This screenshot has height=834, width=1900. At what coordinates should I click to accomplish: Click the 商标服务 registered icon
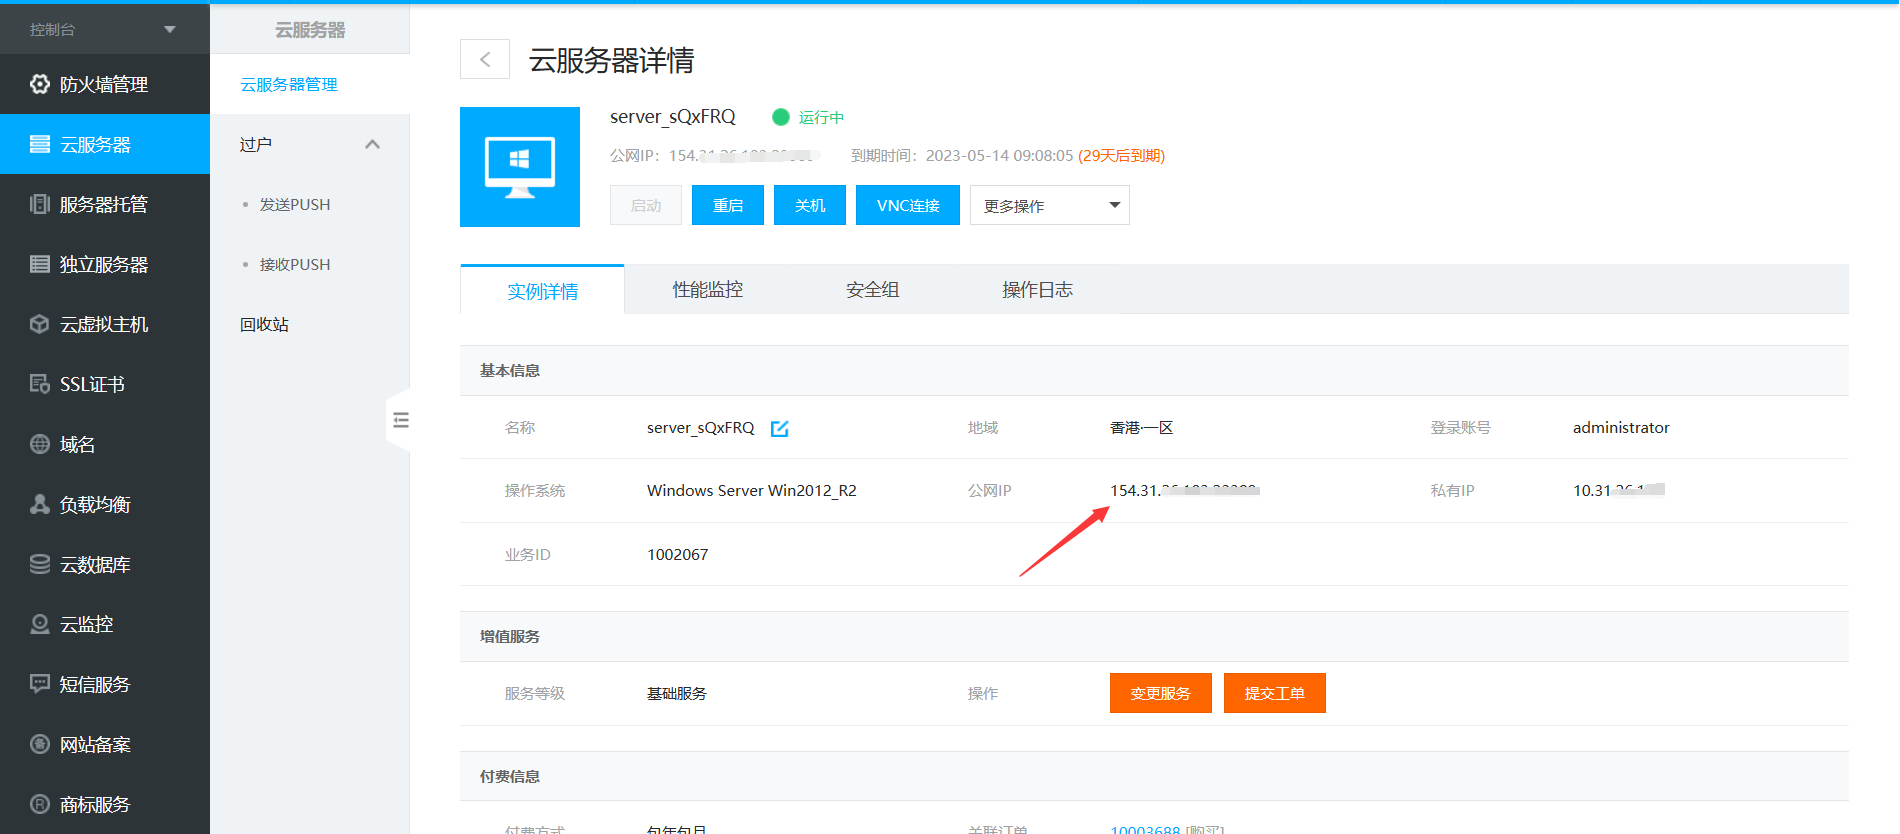point(40,804)
